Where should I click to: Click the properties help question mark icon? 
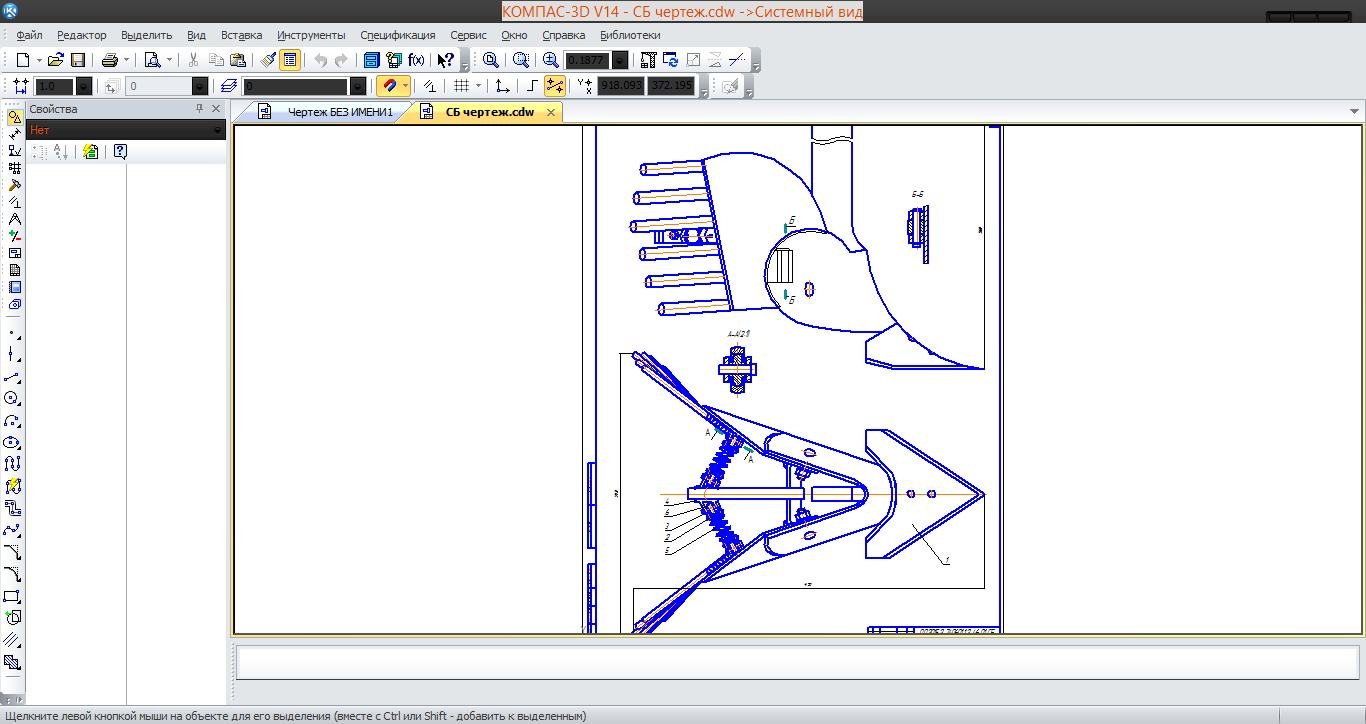(120, 152)
